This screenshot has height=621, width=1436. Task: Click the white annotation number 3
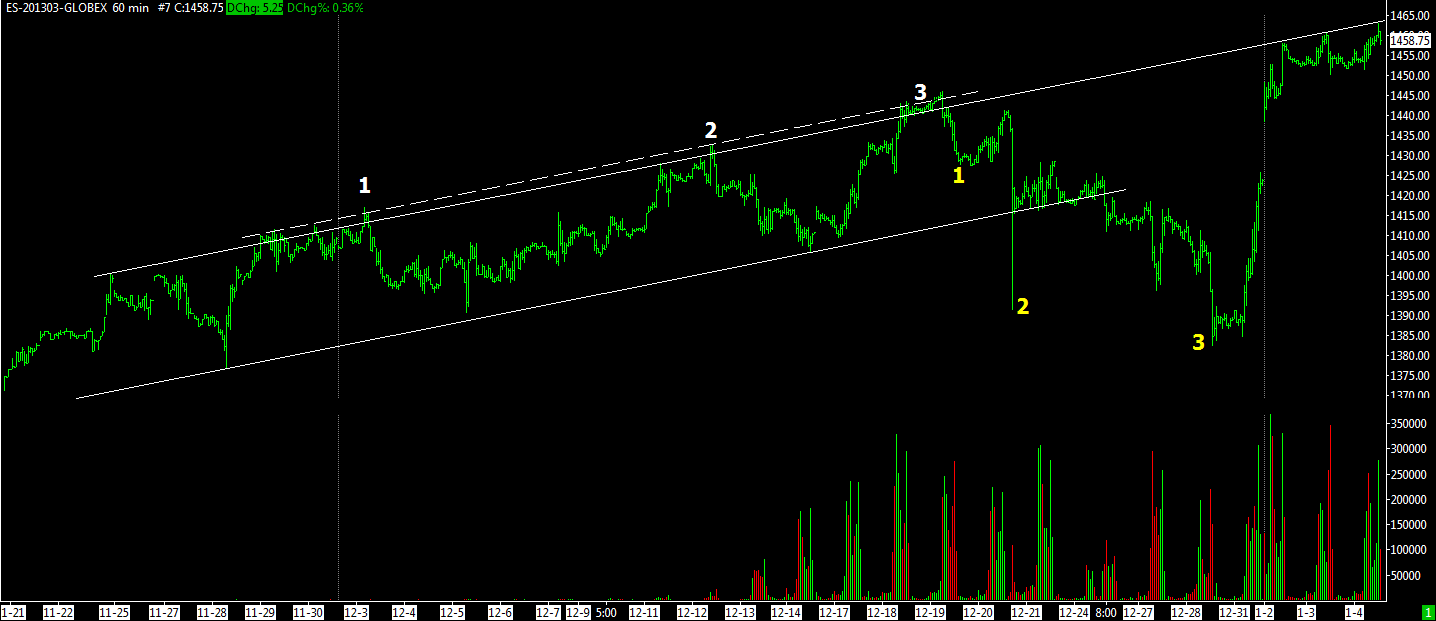[x=920, y=93]
